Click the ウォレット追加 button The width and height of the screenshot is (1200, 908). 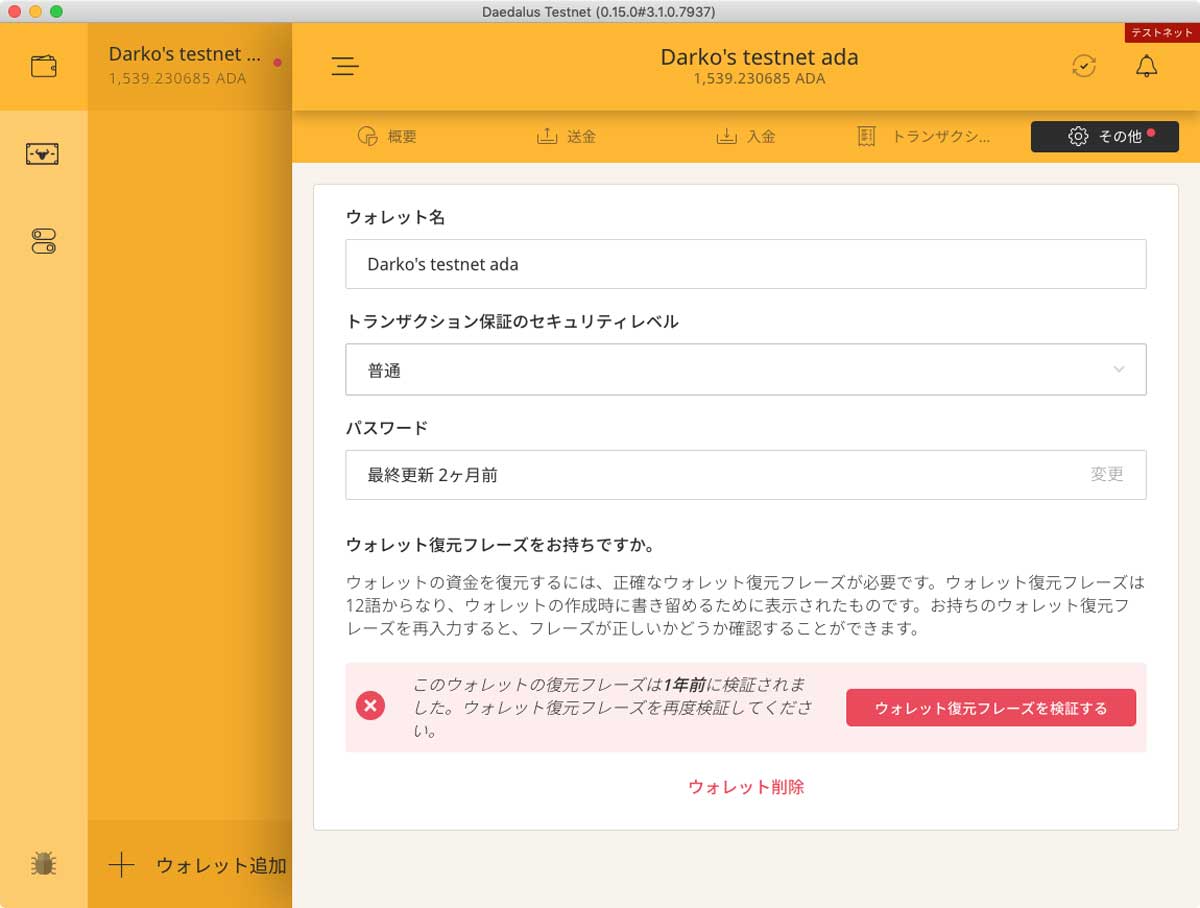pos(190,865)
